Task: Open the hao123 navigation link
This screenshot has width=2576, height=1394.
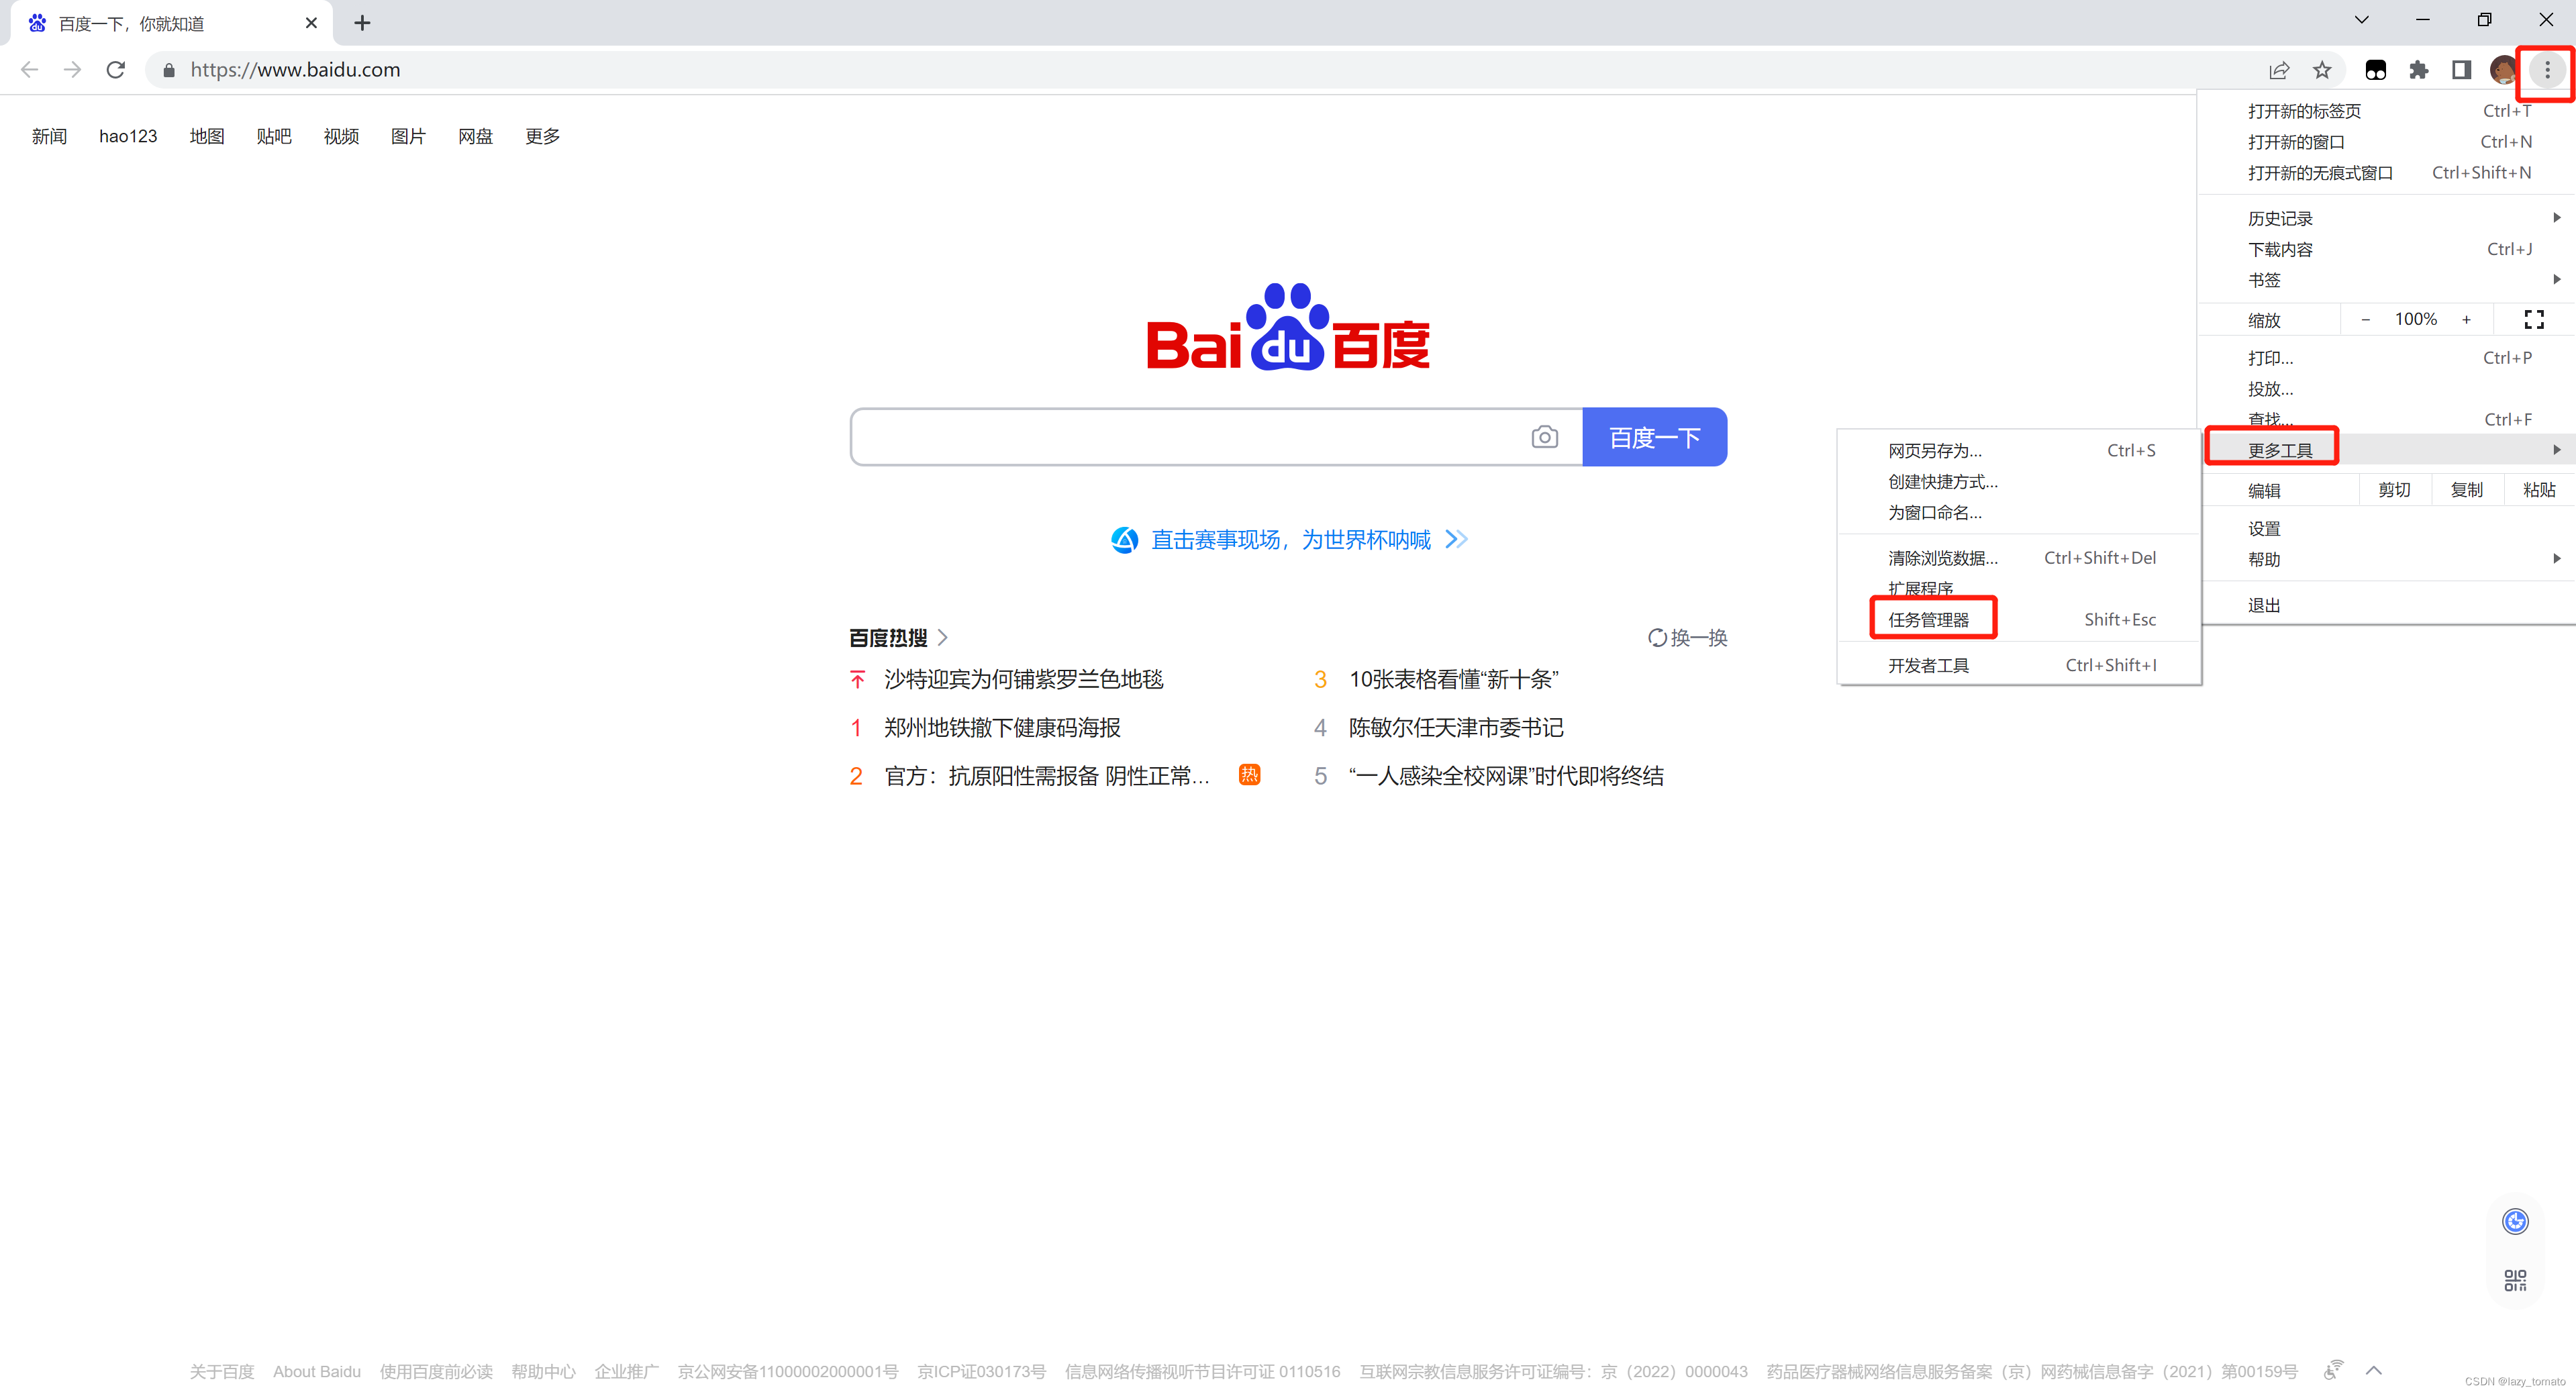Action: (128, 136)
